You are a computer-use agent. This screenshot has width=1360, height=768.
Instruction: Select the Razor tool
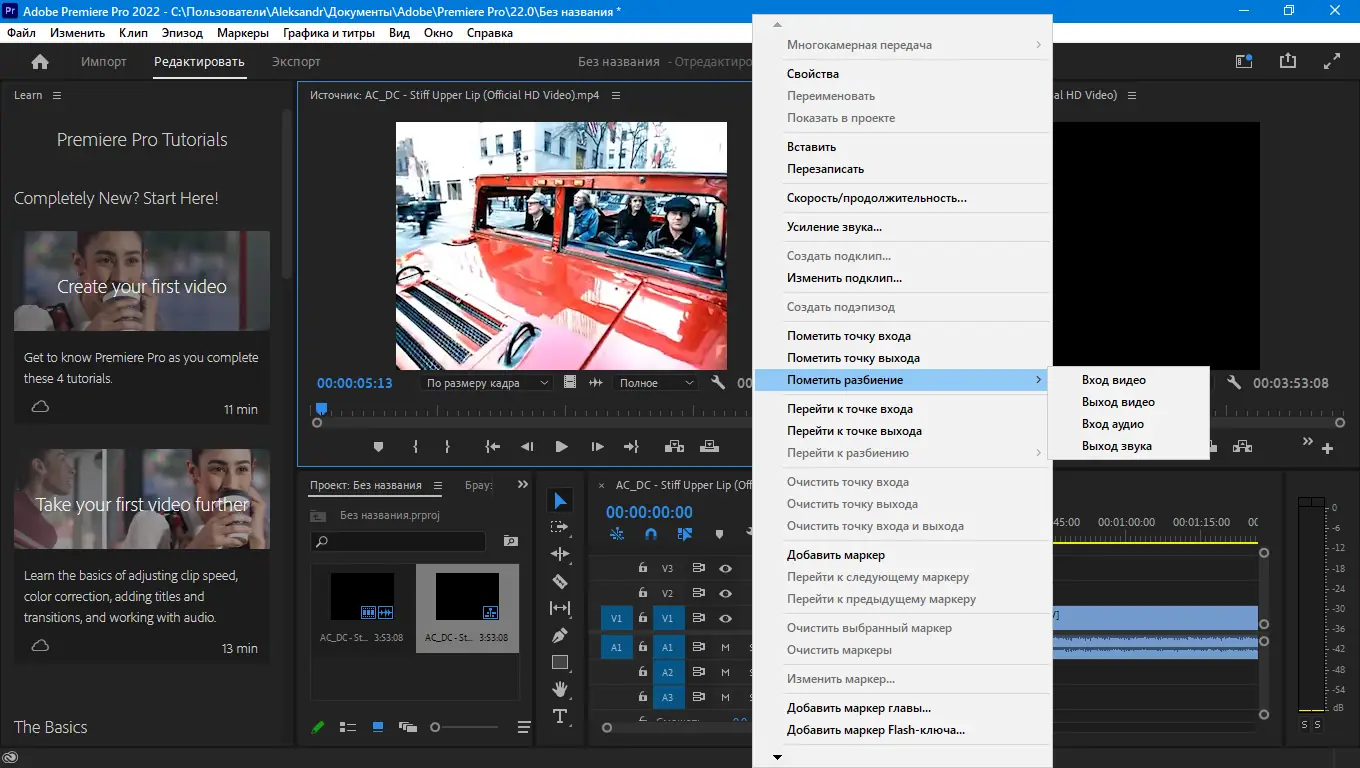[560, 581]
